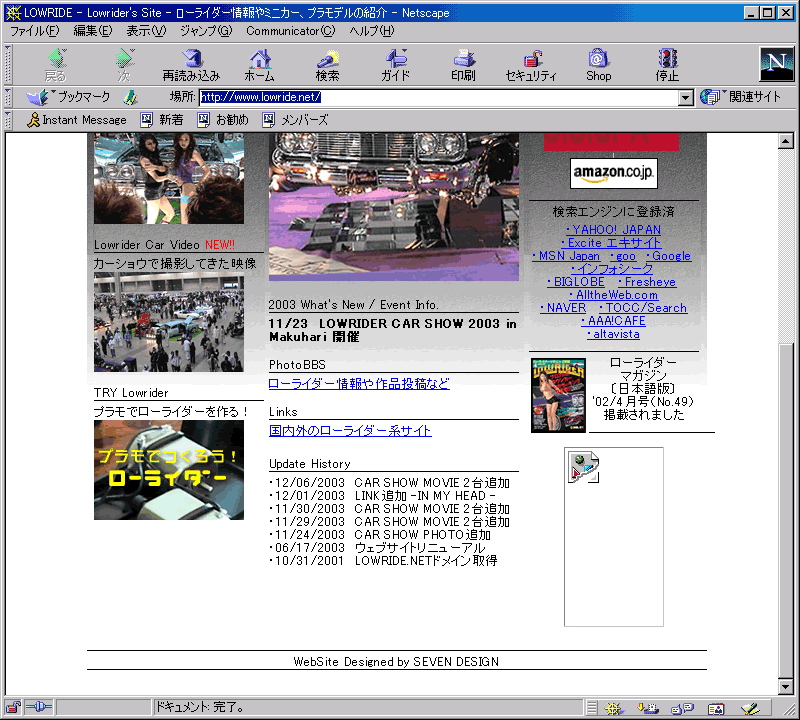Open Composer from component bar
Viewport: 800px width, 720px height.
(751, 708)
